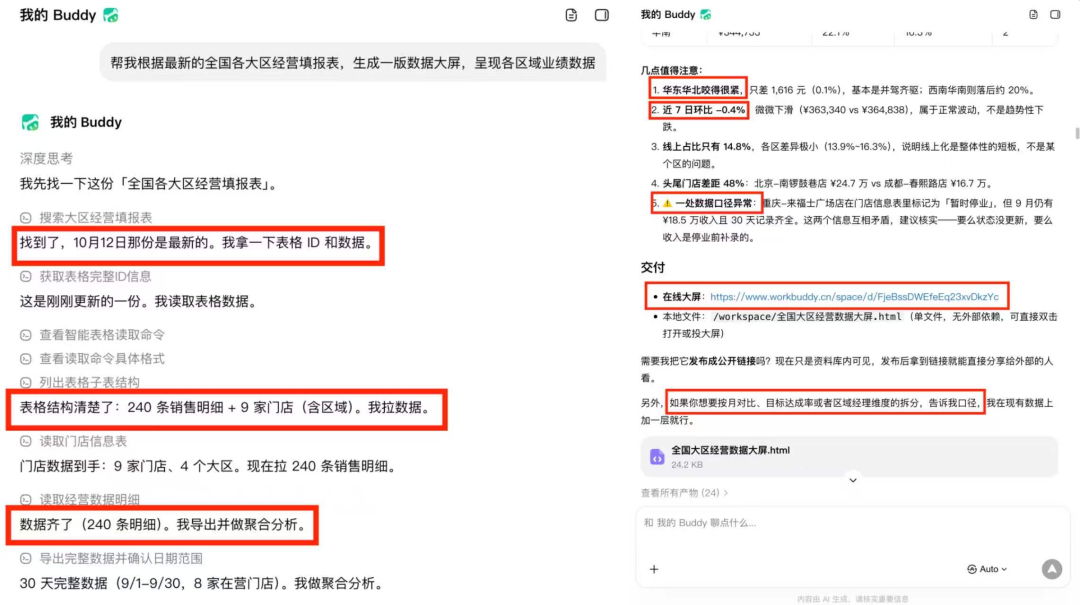
Task: Expand the 深度思考 section
Action: coord(46,158)
